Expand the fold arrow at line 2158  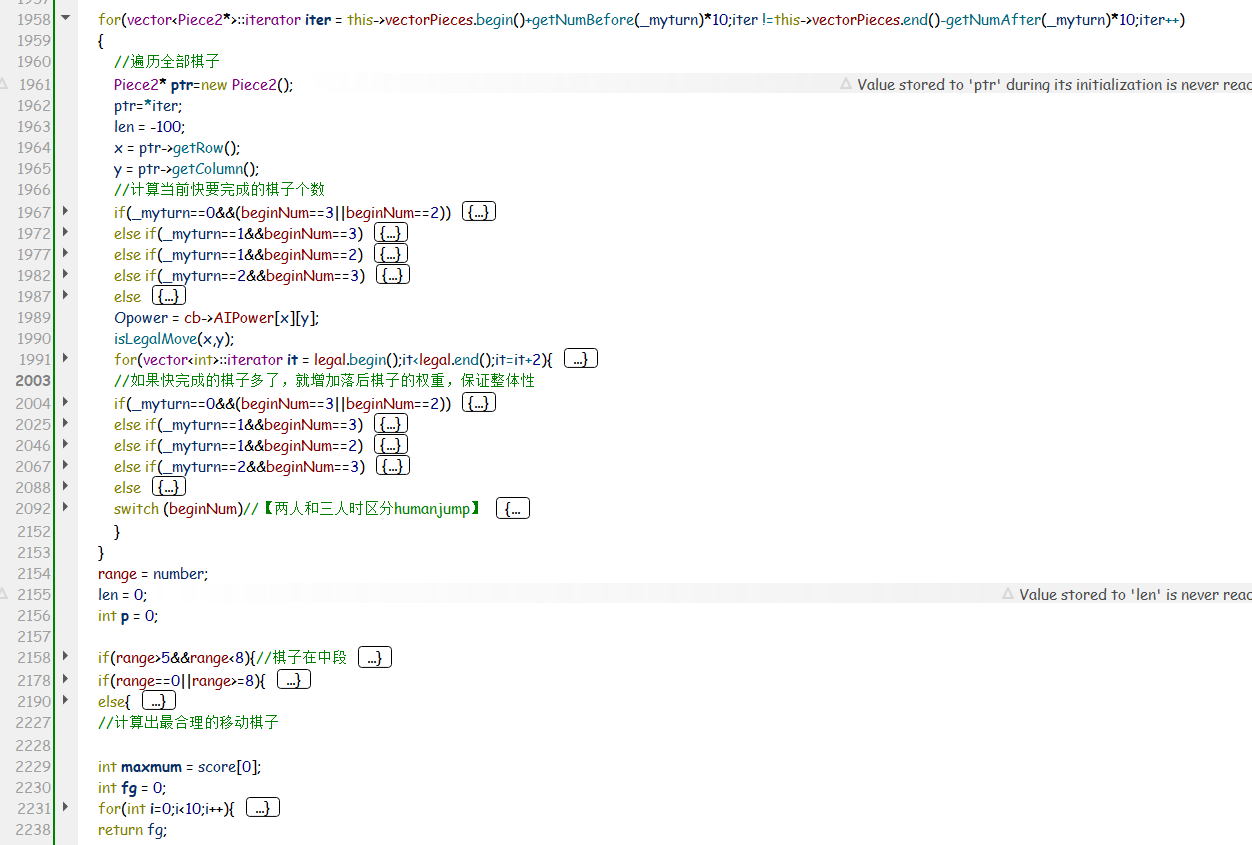tap(66, 656)
